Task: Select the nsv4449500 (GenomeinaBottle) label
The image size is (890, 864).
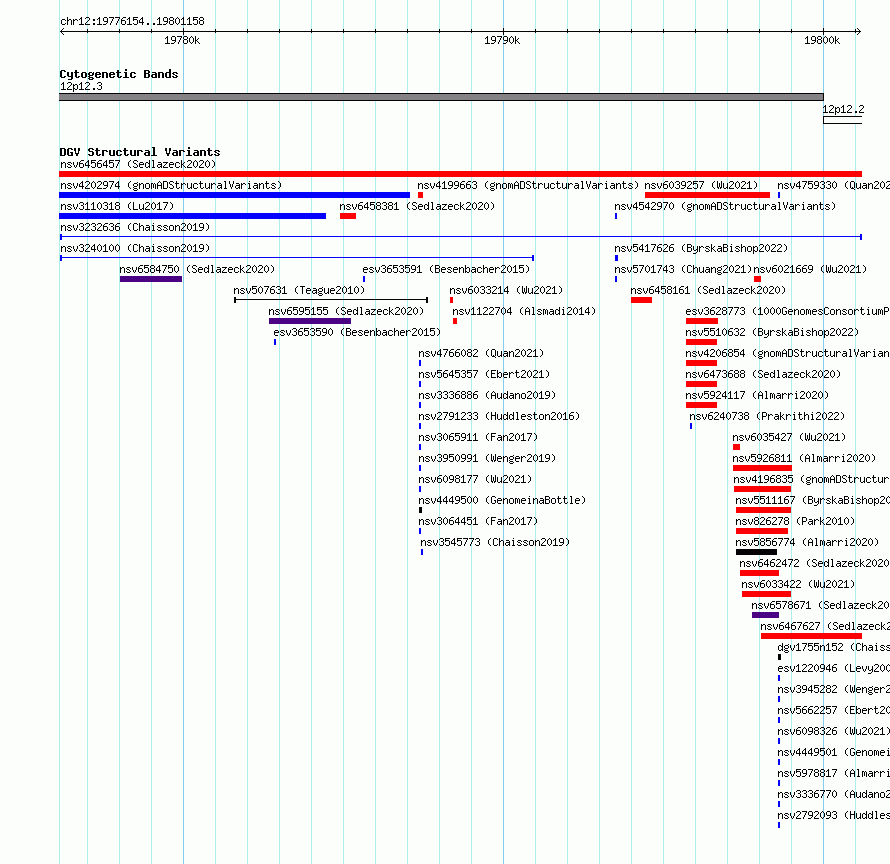Action: point(502,500)
